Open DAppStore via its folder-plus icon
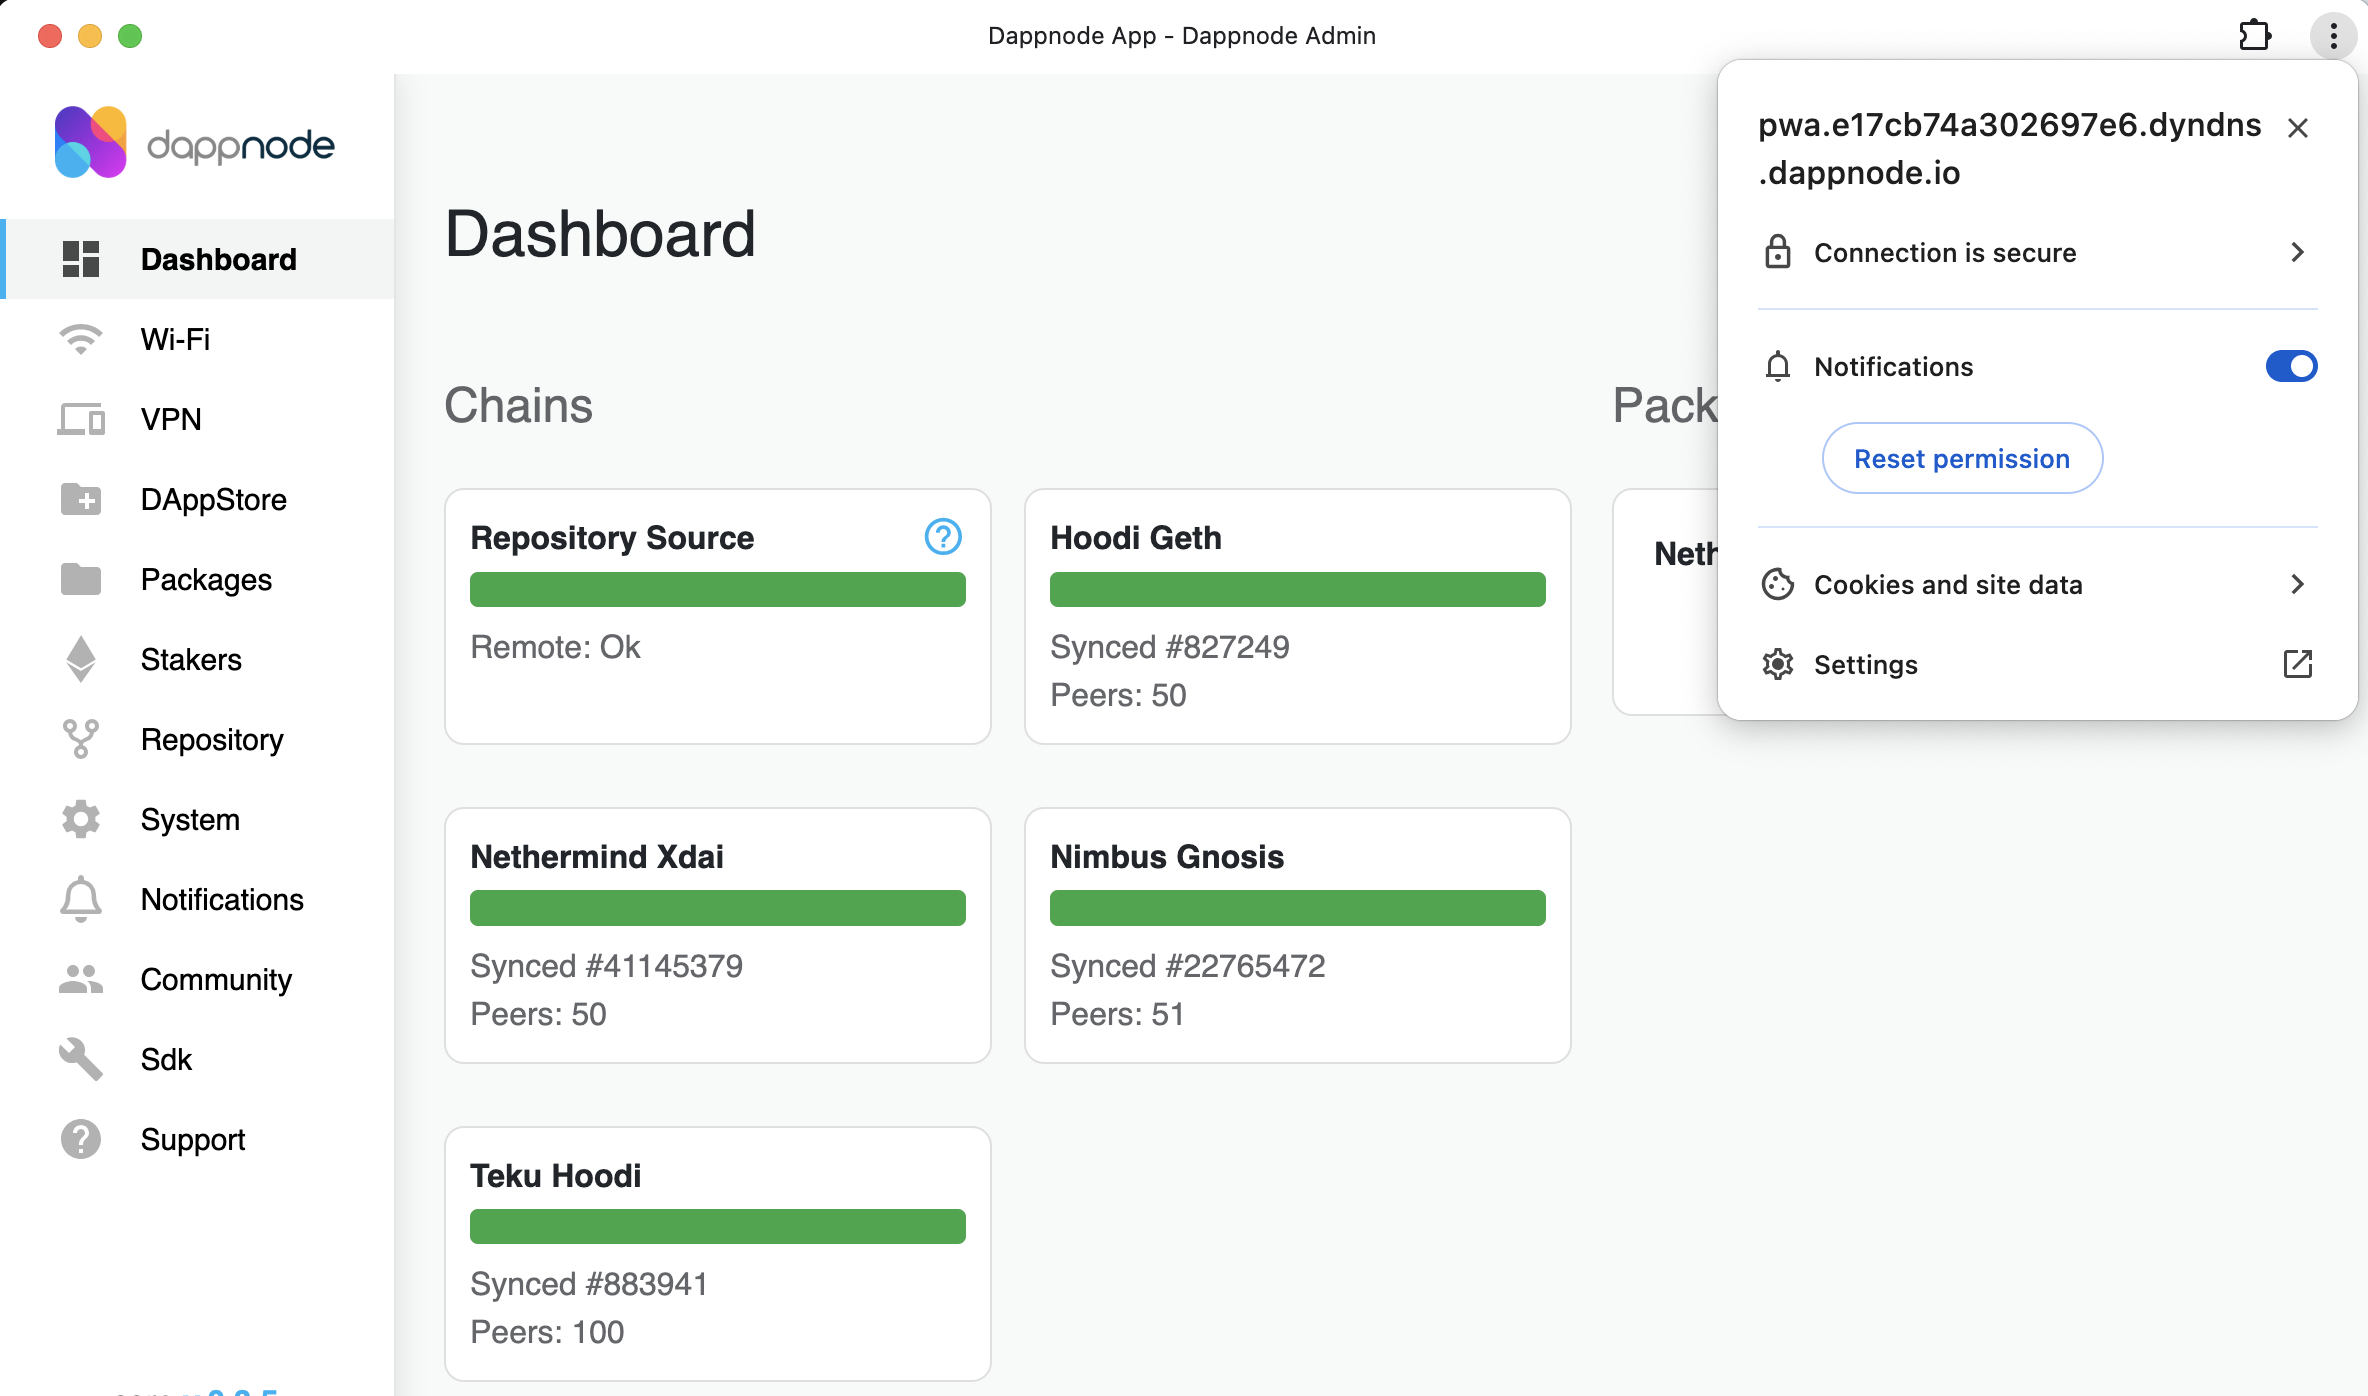This screenshot has height=1396, width=2368. [81, 499]
